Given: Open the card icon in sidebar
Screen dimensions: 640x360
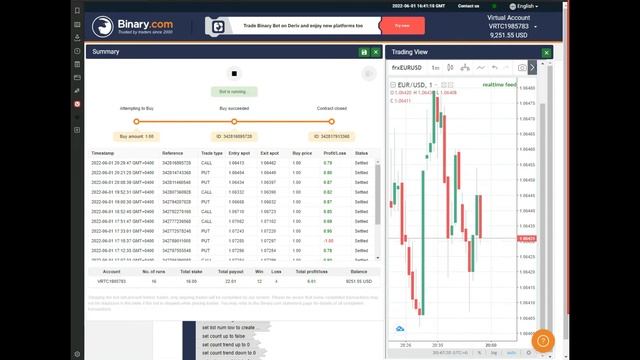Looking at the screenshot, I should [77, 78].
